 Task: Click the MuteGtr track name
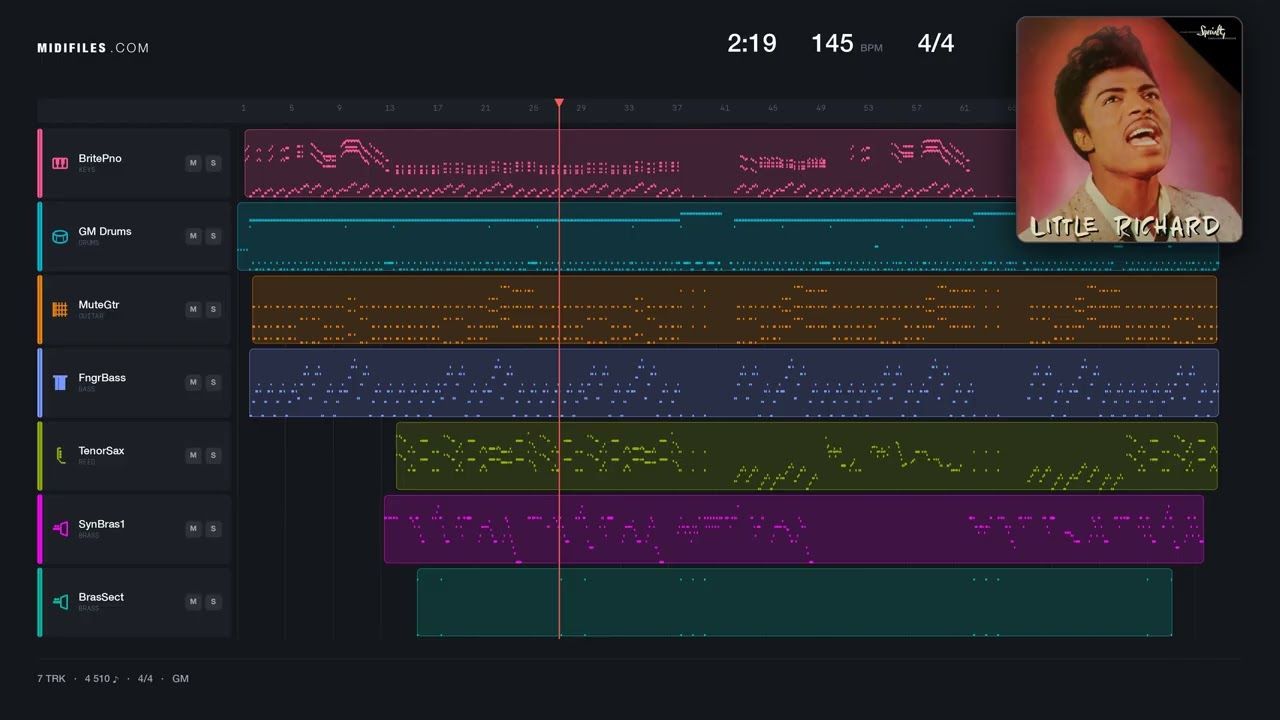point(99,304)
